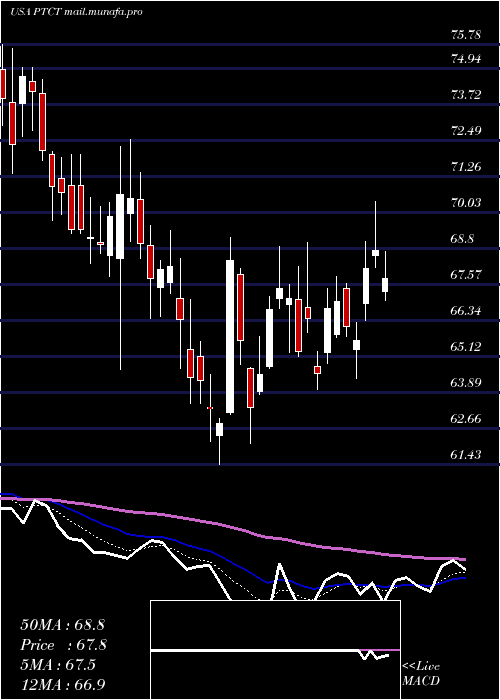Image resolution: width=500 pixels, height=700 pixels.
Task: Click the 5MA : 67.5 readout
Action: point(58,665)
